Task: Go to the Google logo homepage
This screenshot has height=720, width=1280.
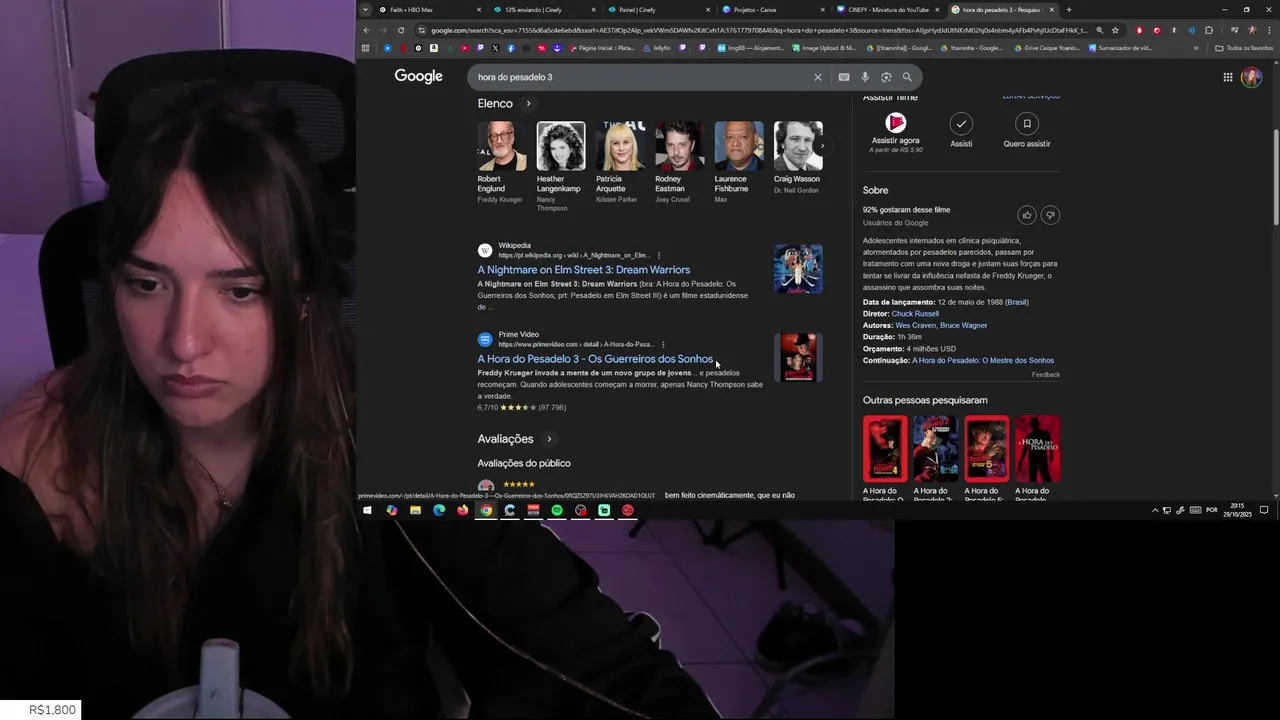Action: [418, 76]
